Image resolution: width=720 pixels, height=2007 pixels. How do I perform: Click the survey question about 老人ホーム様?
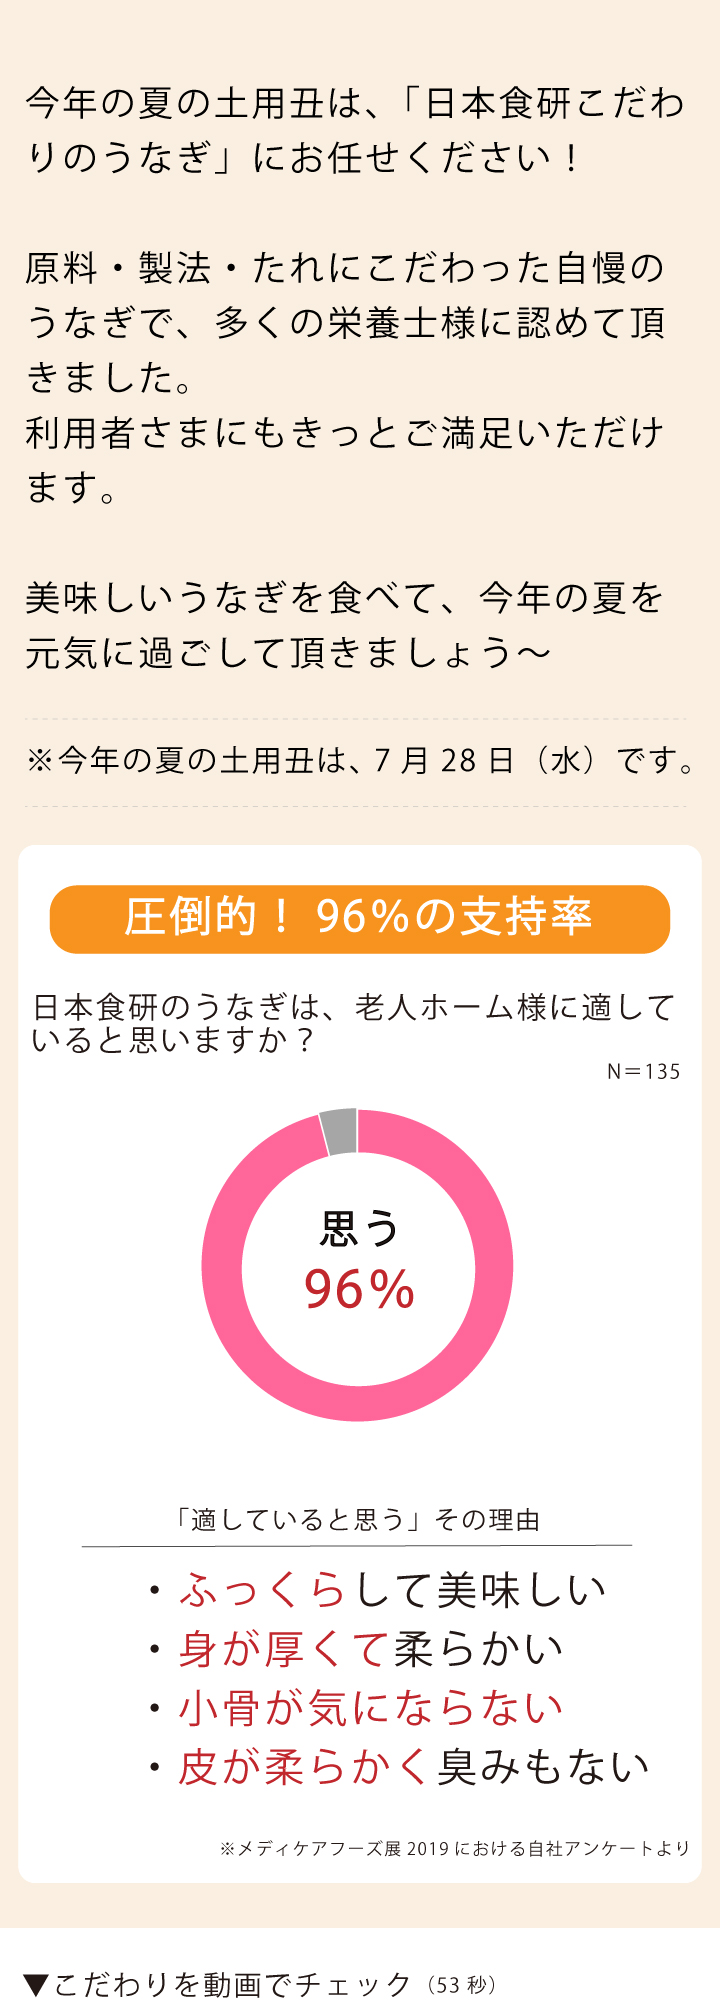[354, 1023]
